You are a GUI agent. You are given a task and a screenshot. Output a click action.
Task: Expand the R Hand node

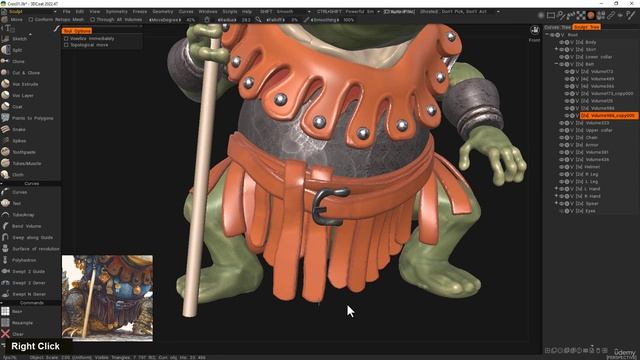click(x=556, y=196)
